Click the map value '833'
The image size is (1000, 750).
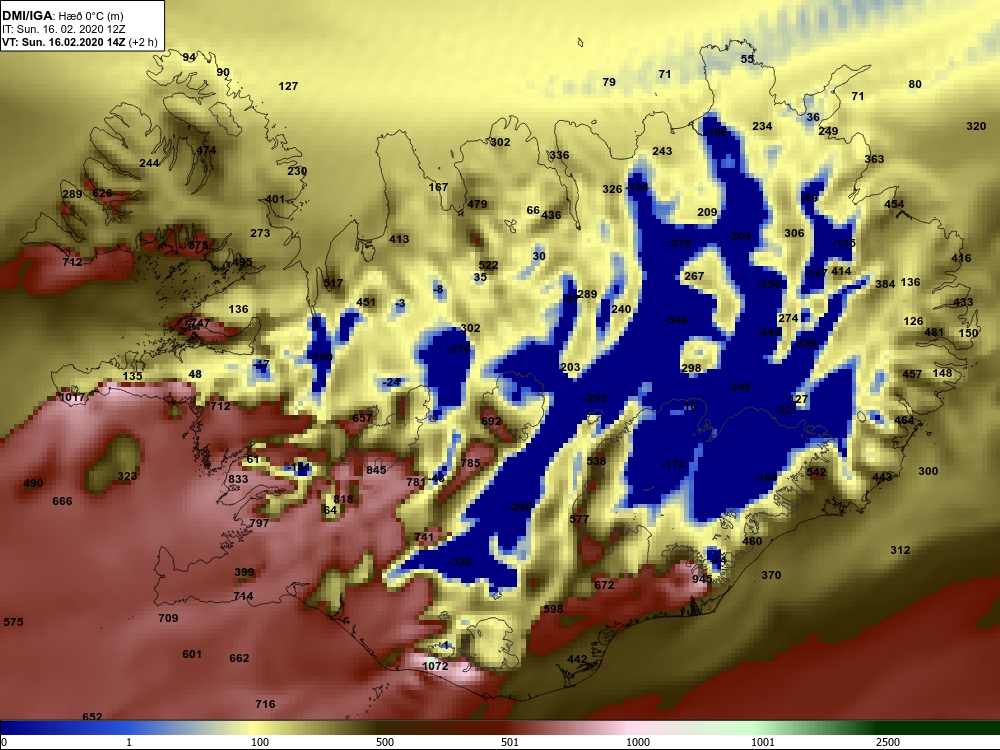238,480
